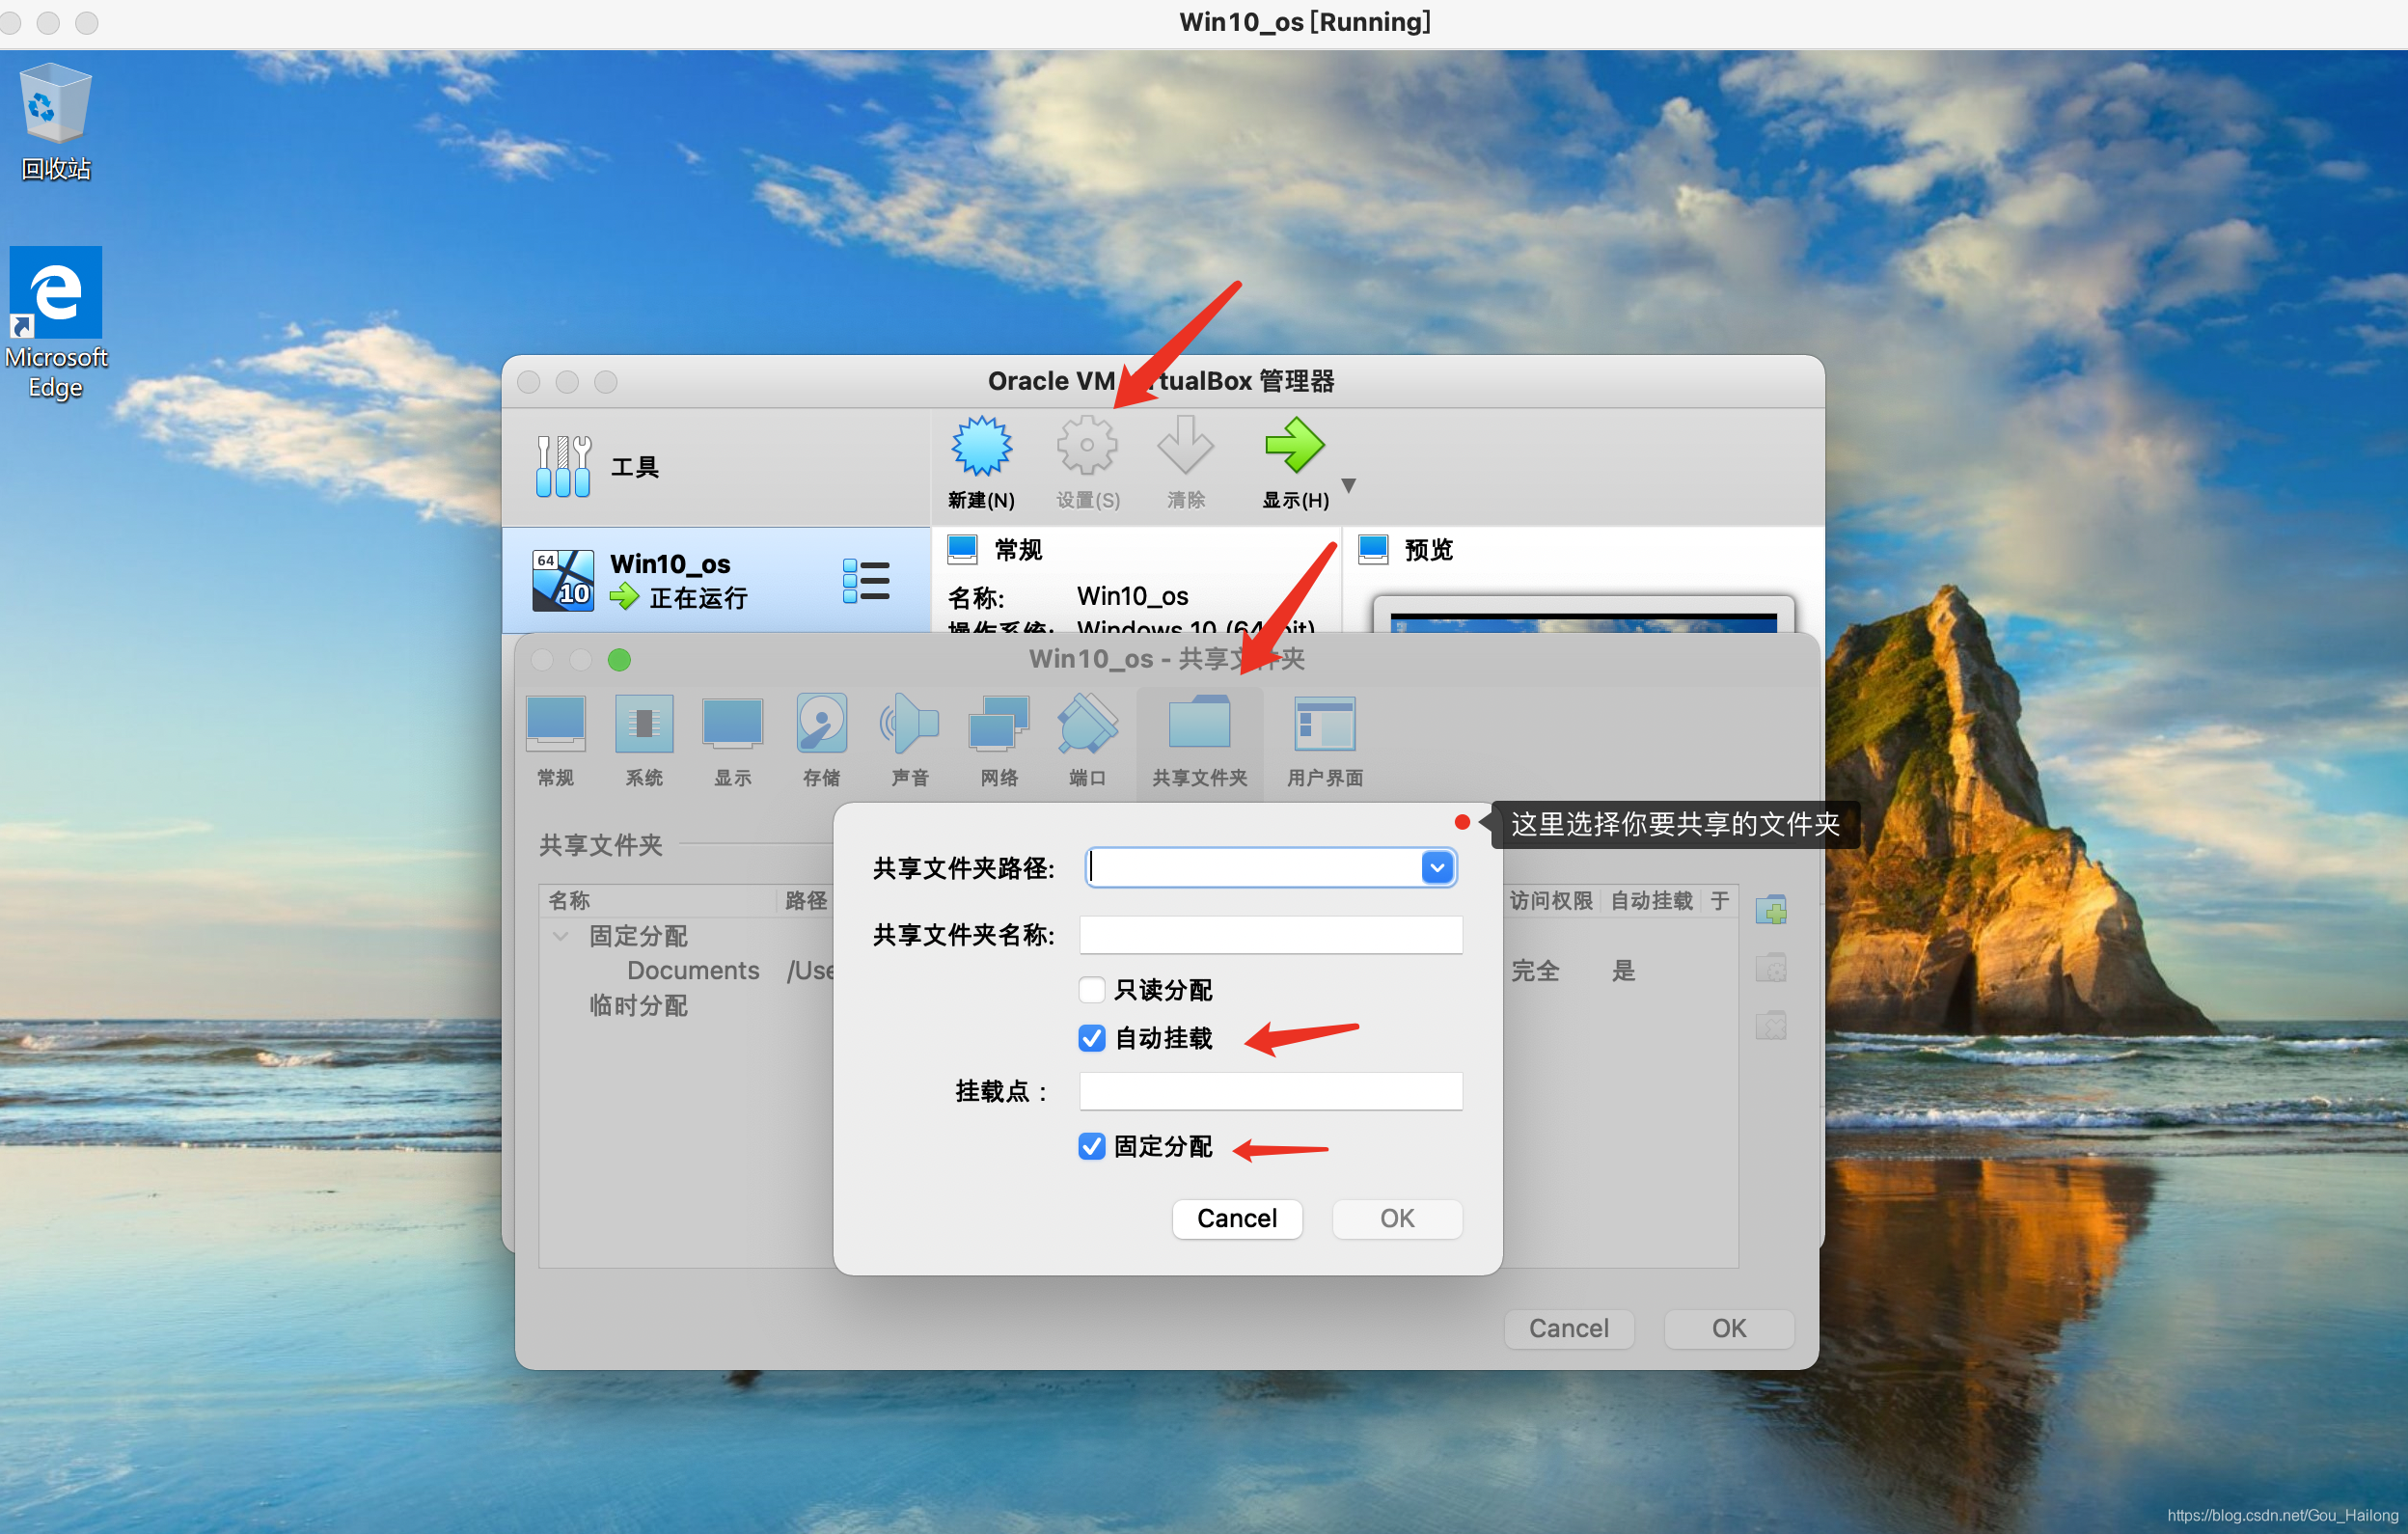
Task: Open the shared folder path dropdown arrow
Action: (1437, 867)
